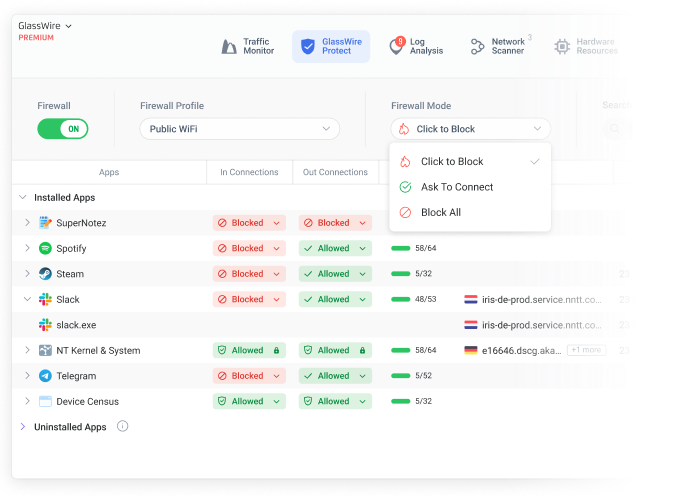Click the +1 more hosts button
The width and height of the screenshot is (680, 496).
click(x=586, y=350)
